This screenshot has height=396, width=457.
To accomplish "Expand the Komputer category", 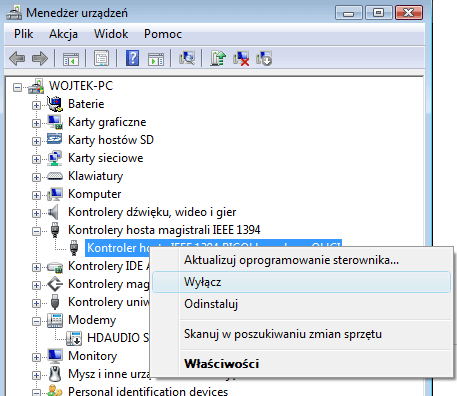I will pos(36,196).
